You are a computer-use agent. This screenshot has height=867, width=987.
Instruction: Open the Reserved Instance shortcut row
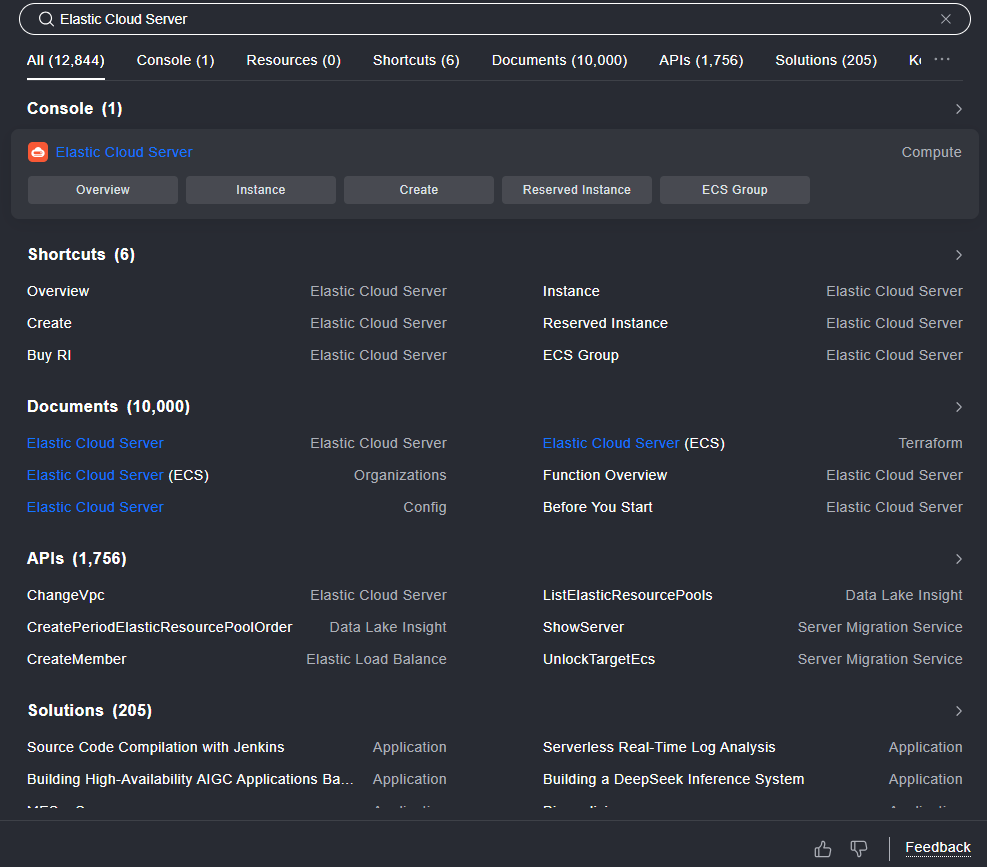(x=753, y=324)
